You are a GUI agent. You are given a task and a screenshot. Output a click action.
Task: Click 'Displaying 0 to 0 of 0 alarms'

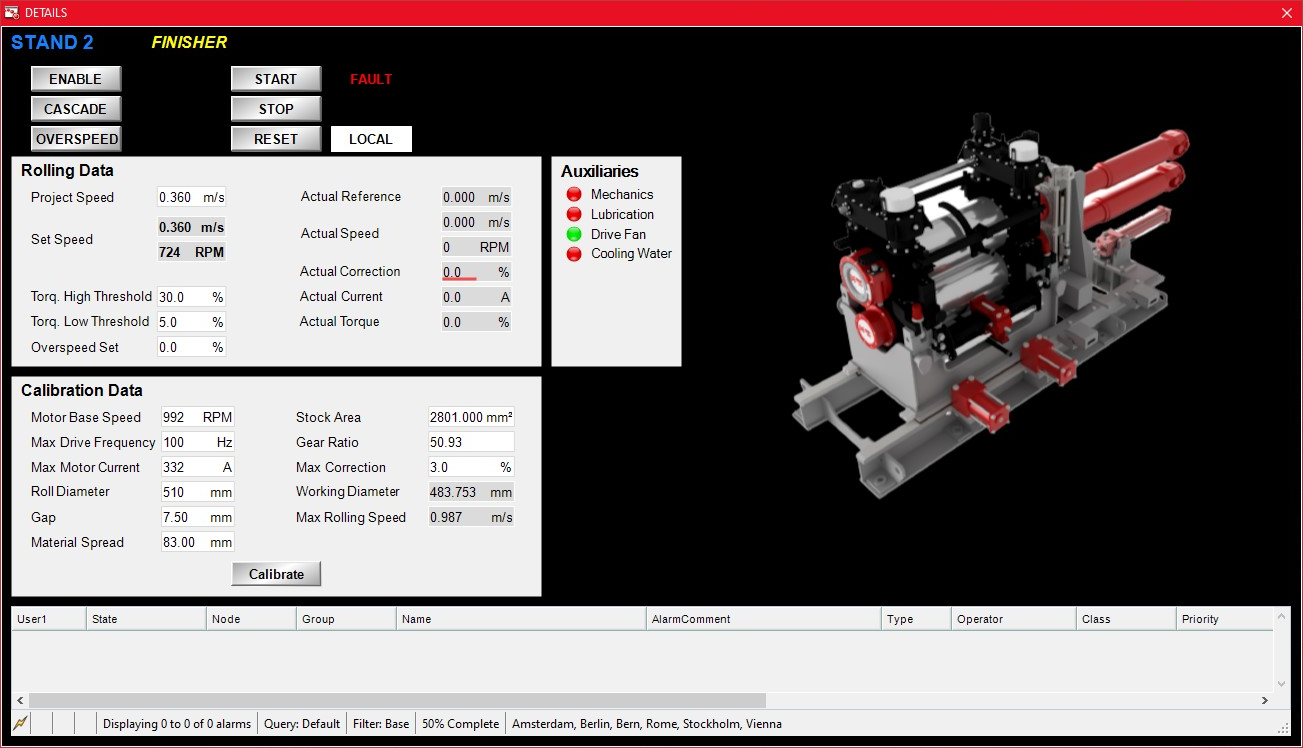click(177, 723)
